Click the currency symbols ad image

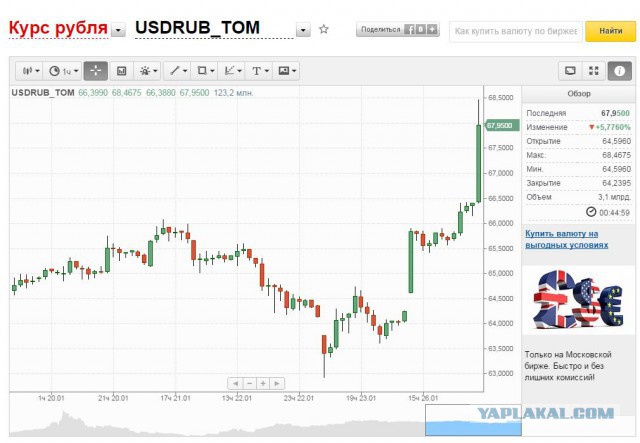[x=579, y=299]
